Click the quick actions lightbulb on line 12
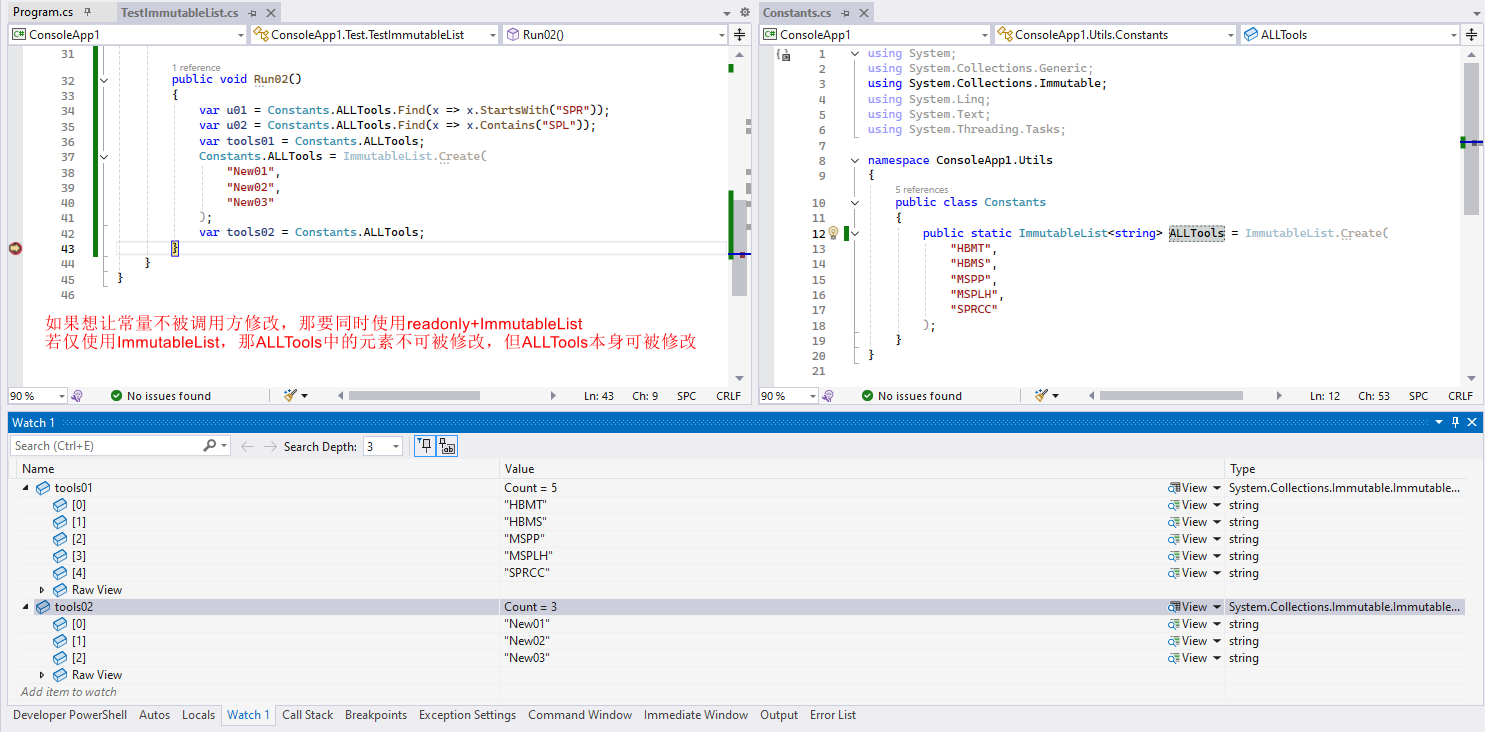The height and width of the screenshot is (732, 1485). pyautogui.click(x=835, y=232)
